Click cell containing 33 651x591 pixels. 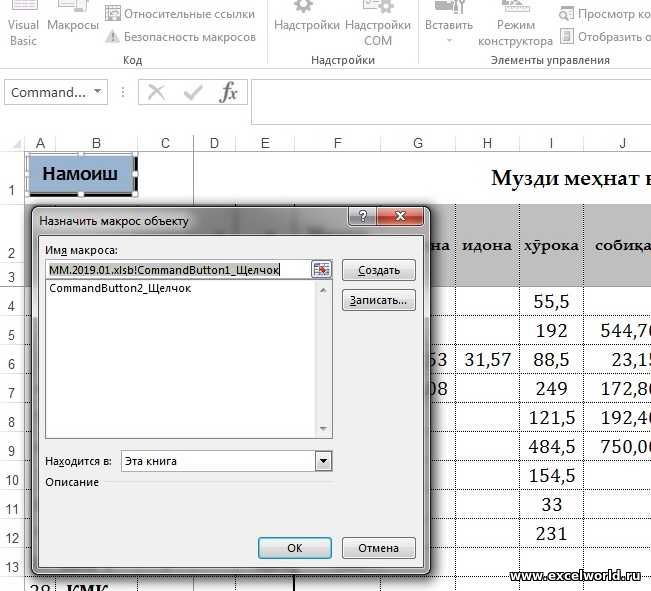[x=551, y=505]
